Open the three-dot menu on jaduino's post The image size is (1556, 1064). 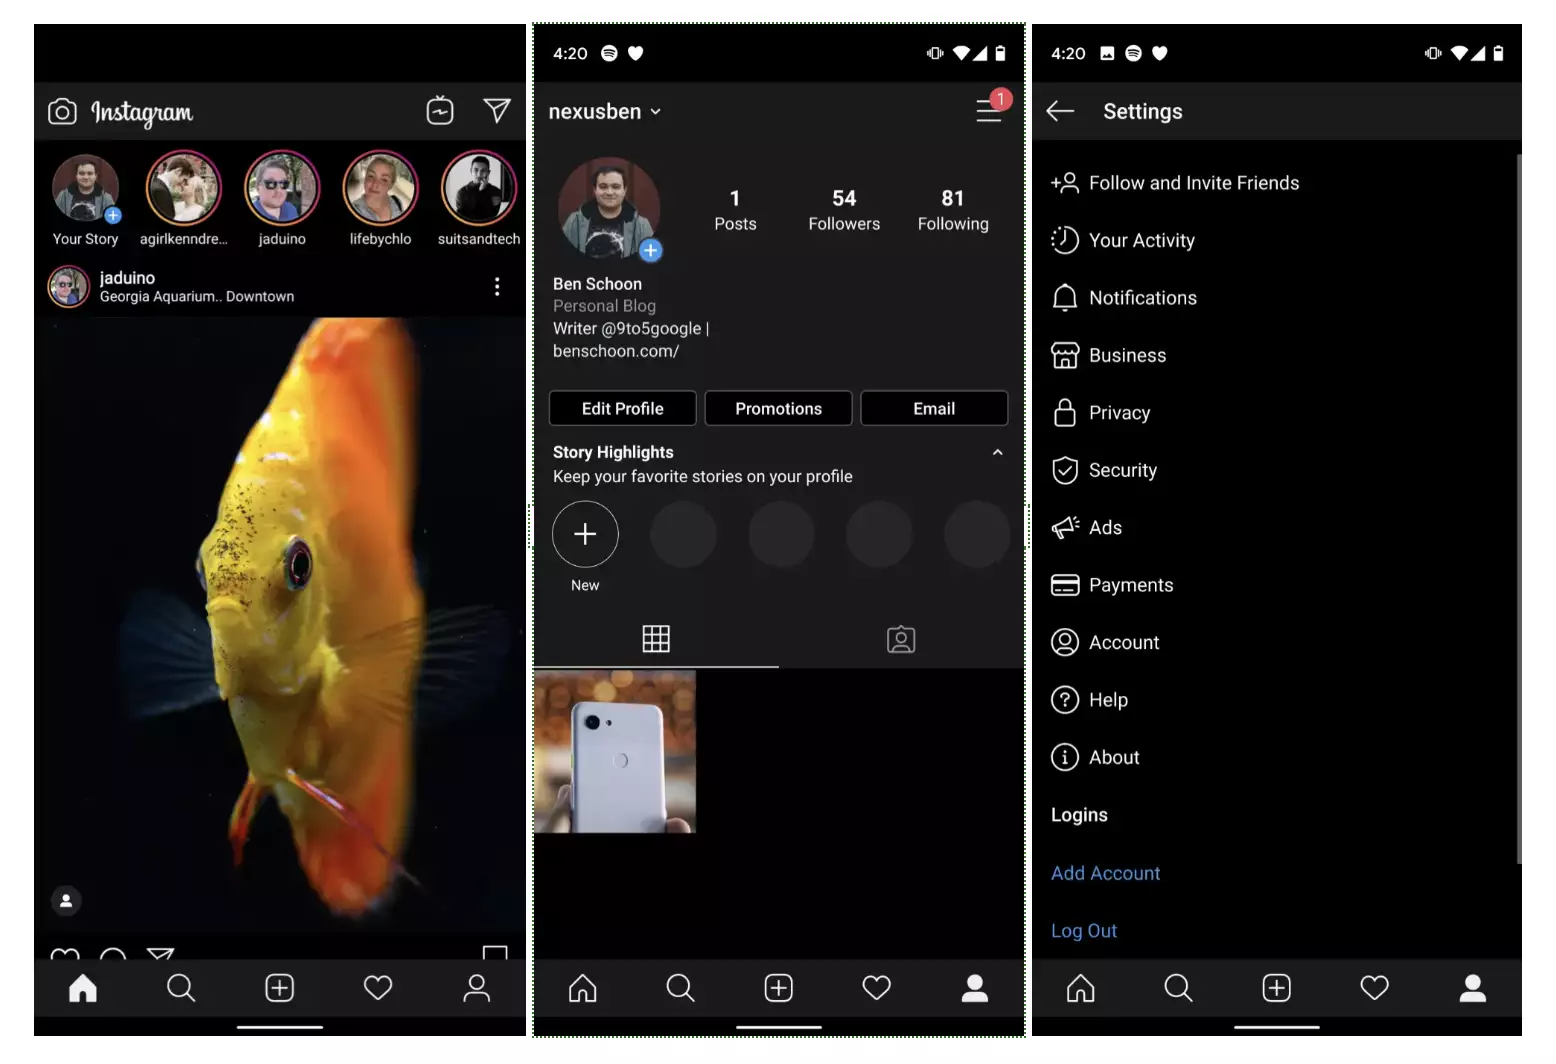point(497,287)
